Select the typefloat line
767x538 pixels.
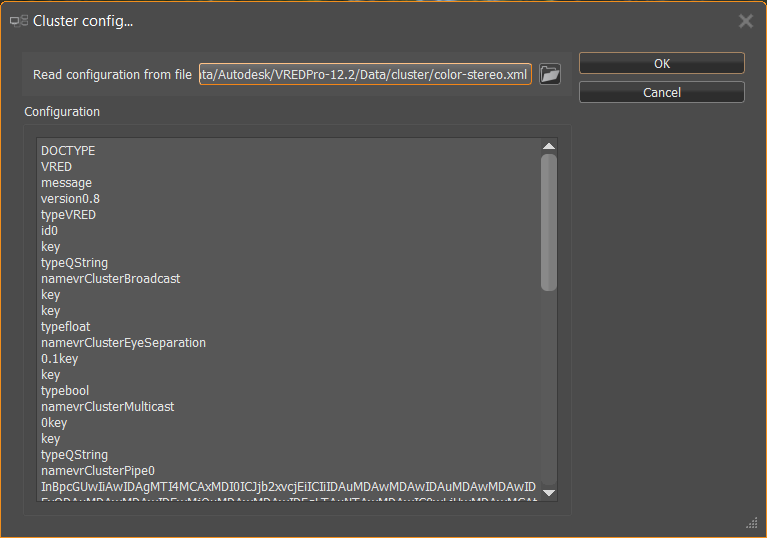66,327
